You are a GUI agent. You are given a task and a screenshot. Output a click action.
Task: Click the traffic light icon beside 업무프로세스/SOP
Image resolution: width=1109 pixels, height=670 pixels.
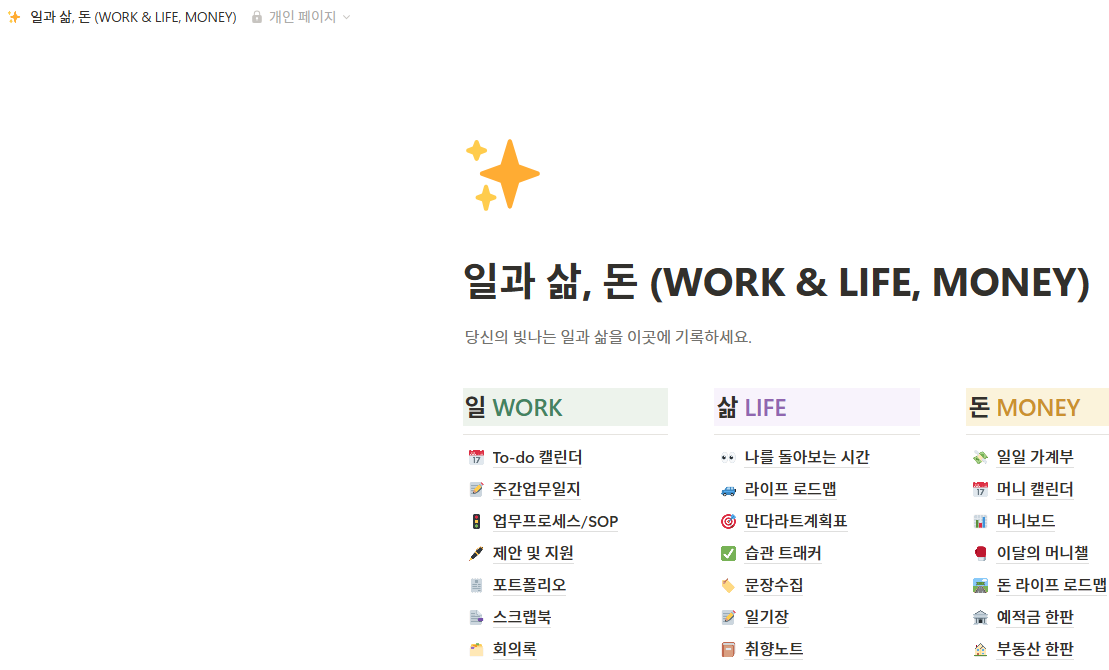[x=476, y=521]
